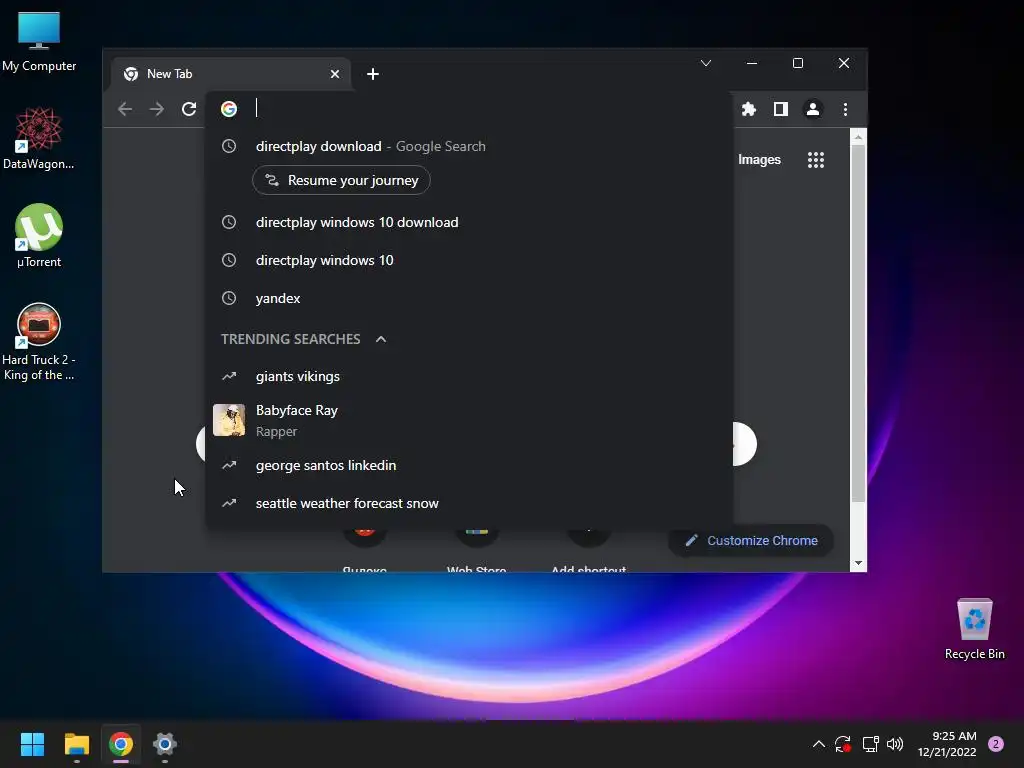Choose the 'directplay download' suggestion
The height and width of the screenshot is (768, 1024).
[x=470, y=146]
